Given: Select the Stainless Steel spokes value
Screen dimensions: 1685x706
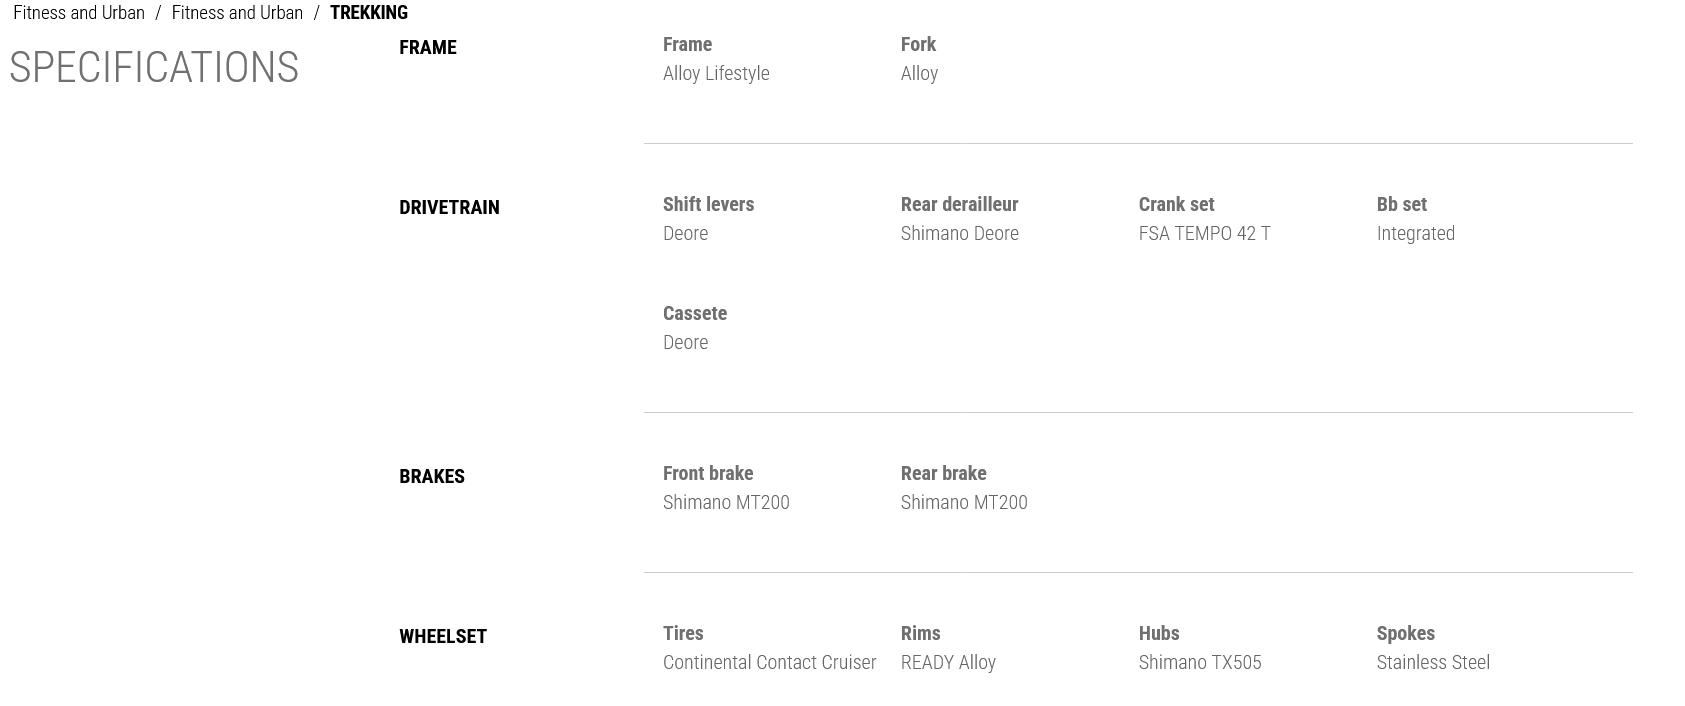Looking at the screenshot, I should [1432, 662].
